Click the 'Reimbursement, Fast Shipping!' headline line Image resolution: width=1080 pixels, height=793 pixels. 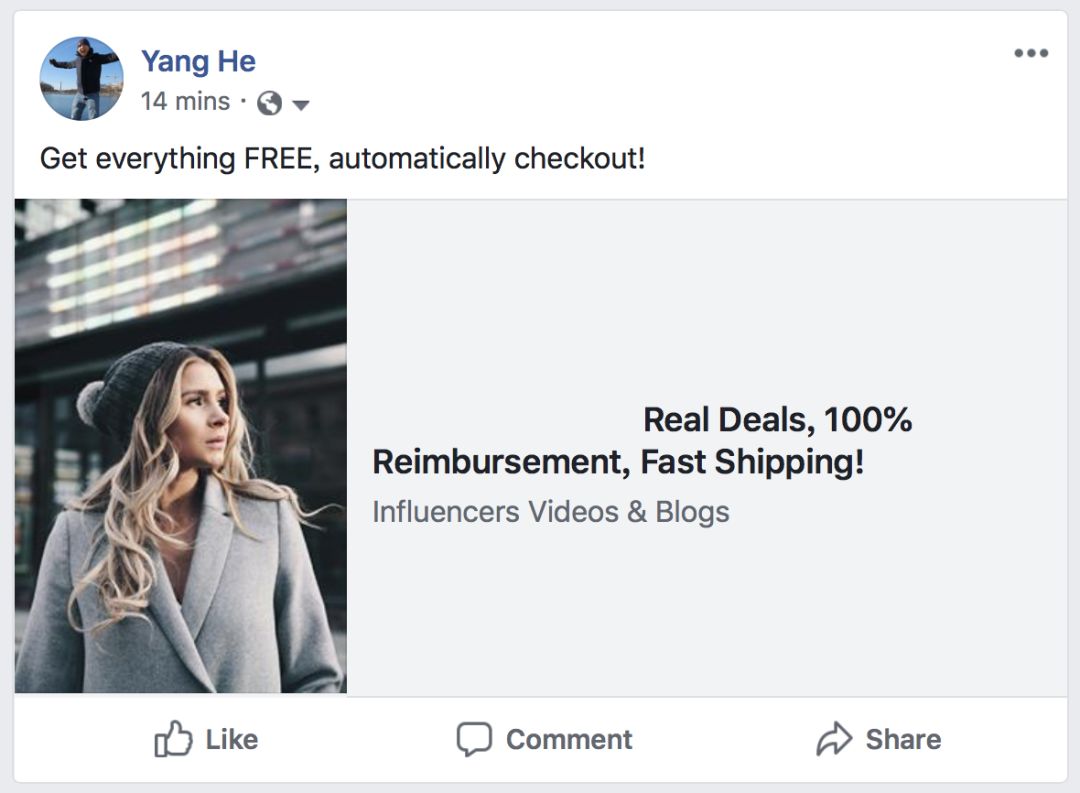coord(617,462)
